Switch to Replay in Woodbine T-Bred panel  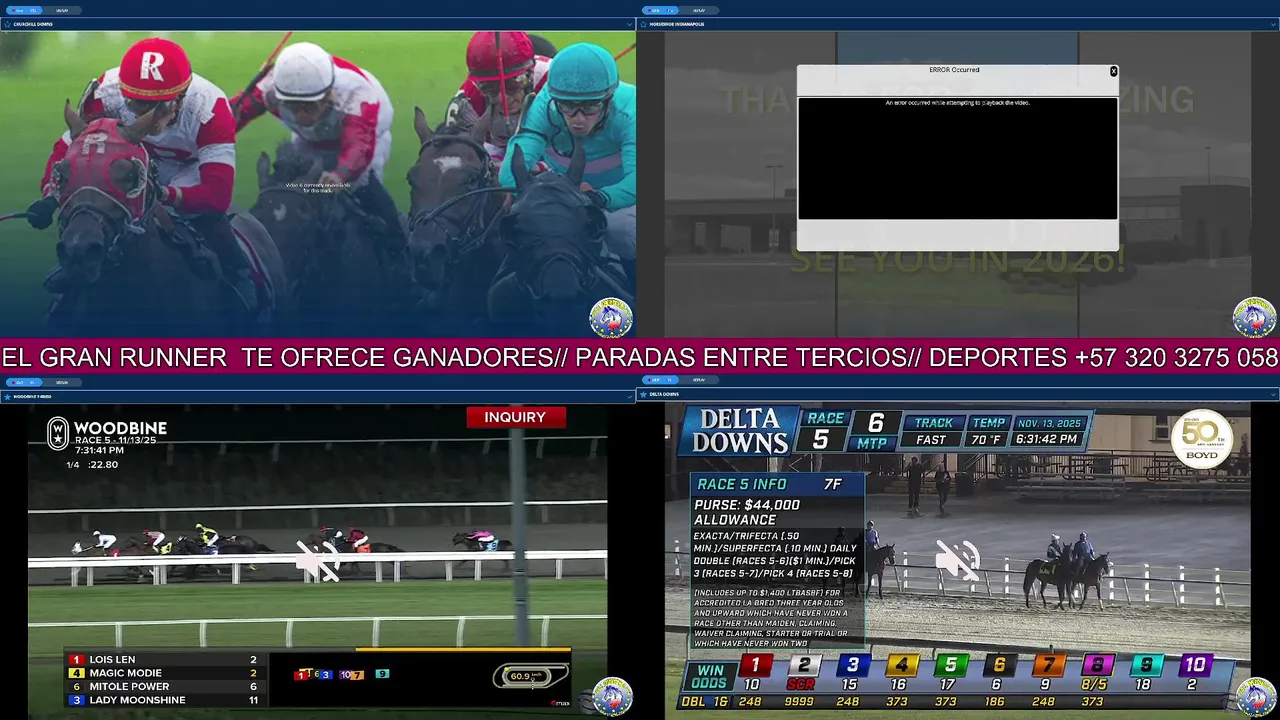62,382
